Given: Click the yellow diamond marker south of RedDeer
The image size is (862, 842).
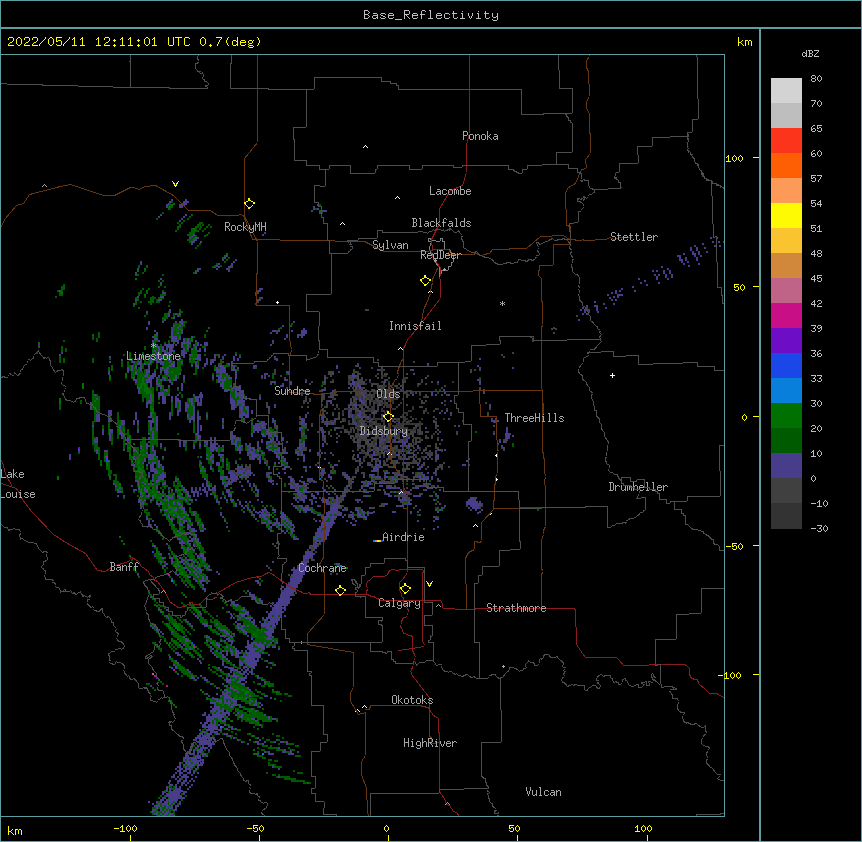Looking at the screenshot, I should click(426, 281).
